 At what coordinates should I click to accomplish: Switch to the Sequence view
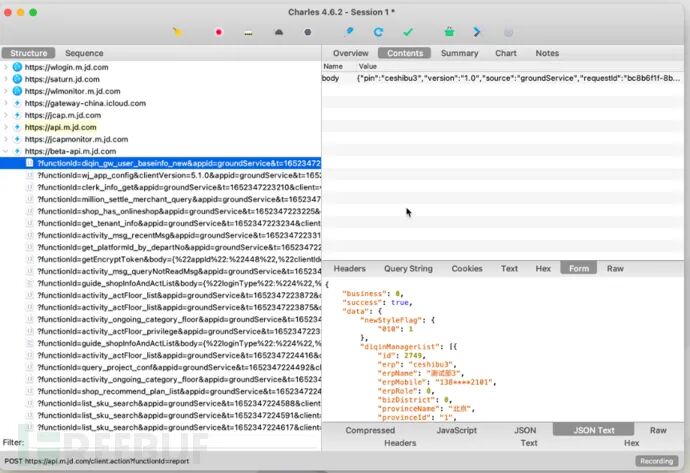click(x=84, y=53)
